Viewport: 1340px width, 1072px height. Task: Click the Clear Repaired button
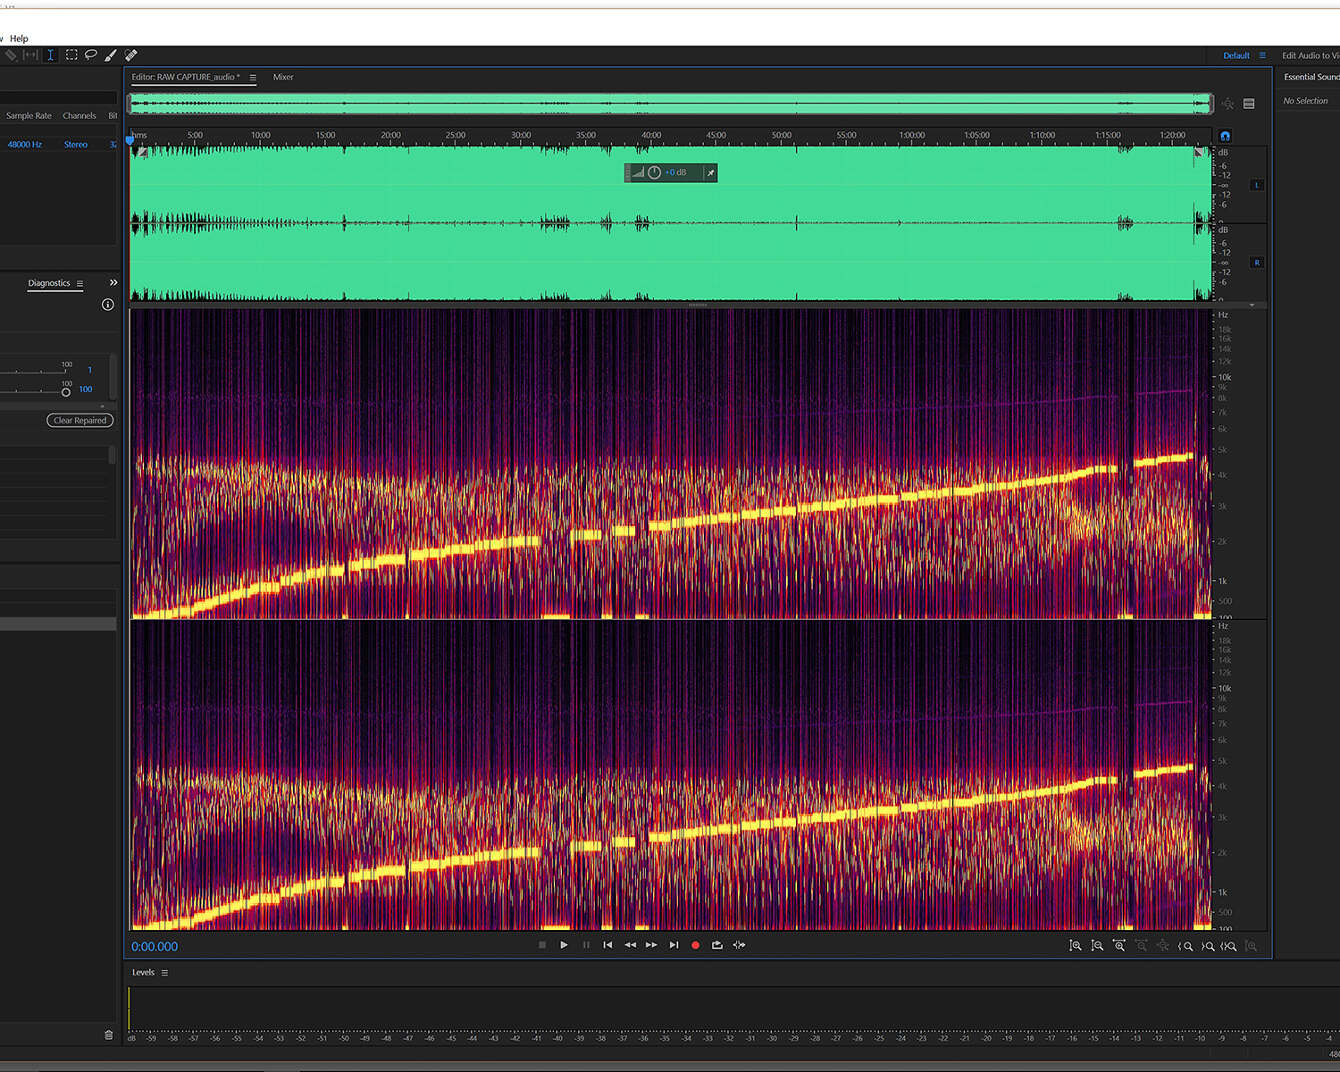[x=80, y=420]
